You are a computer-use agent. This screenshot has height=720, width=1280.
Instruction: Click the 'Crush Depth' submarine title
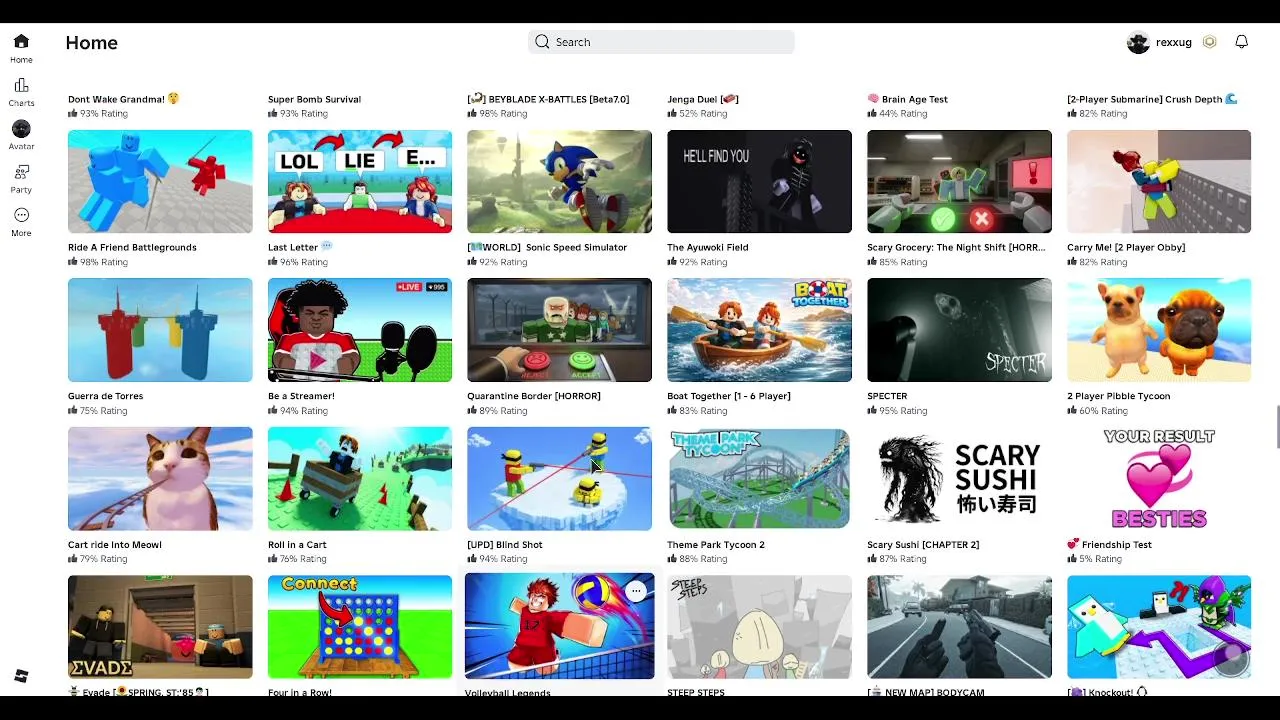1152,99
